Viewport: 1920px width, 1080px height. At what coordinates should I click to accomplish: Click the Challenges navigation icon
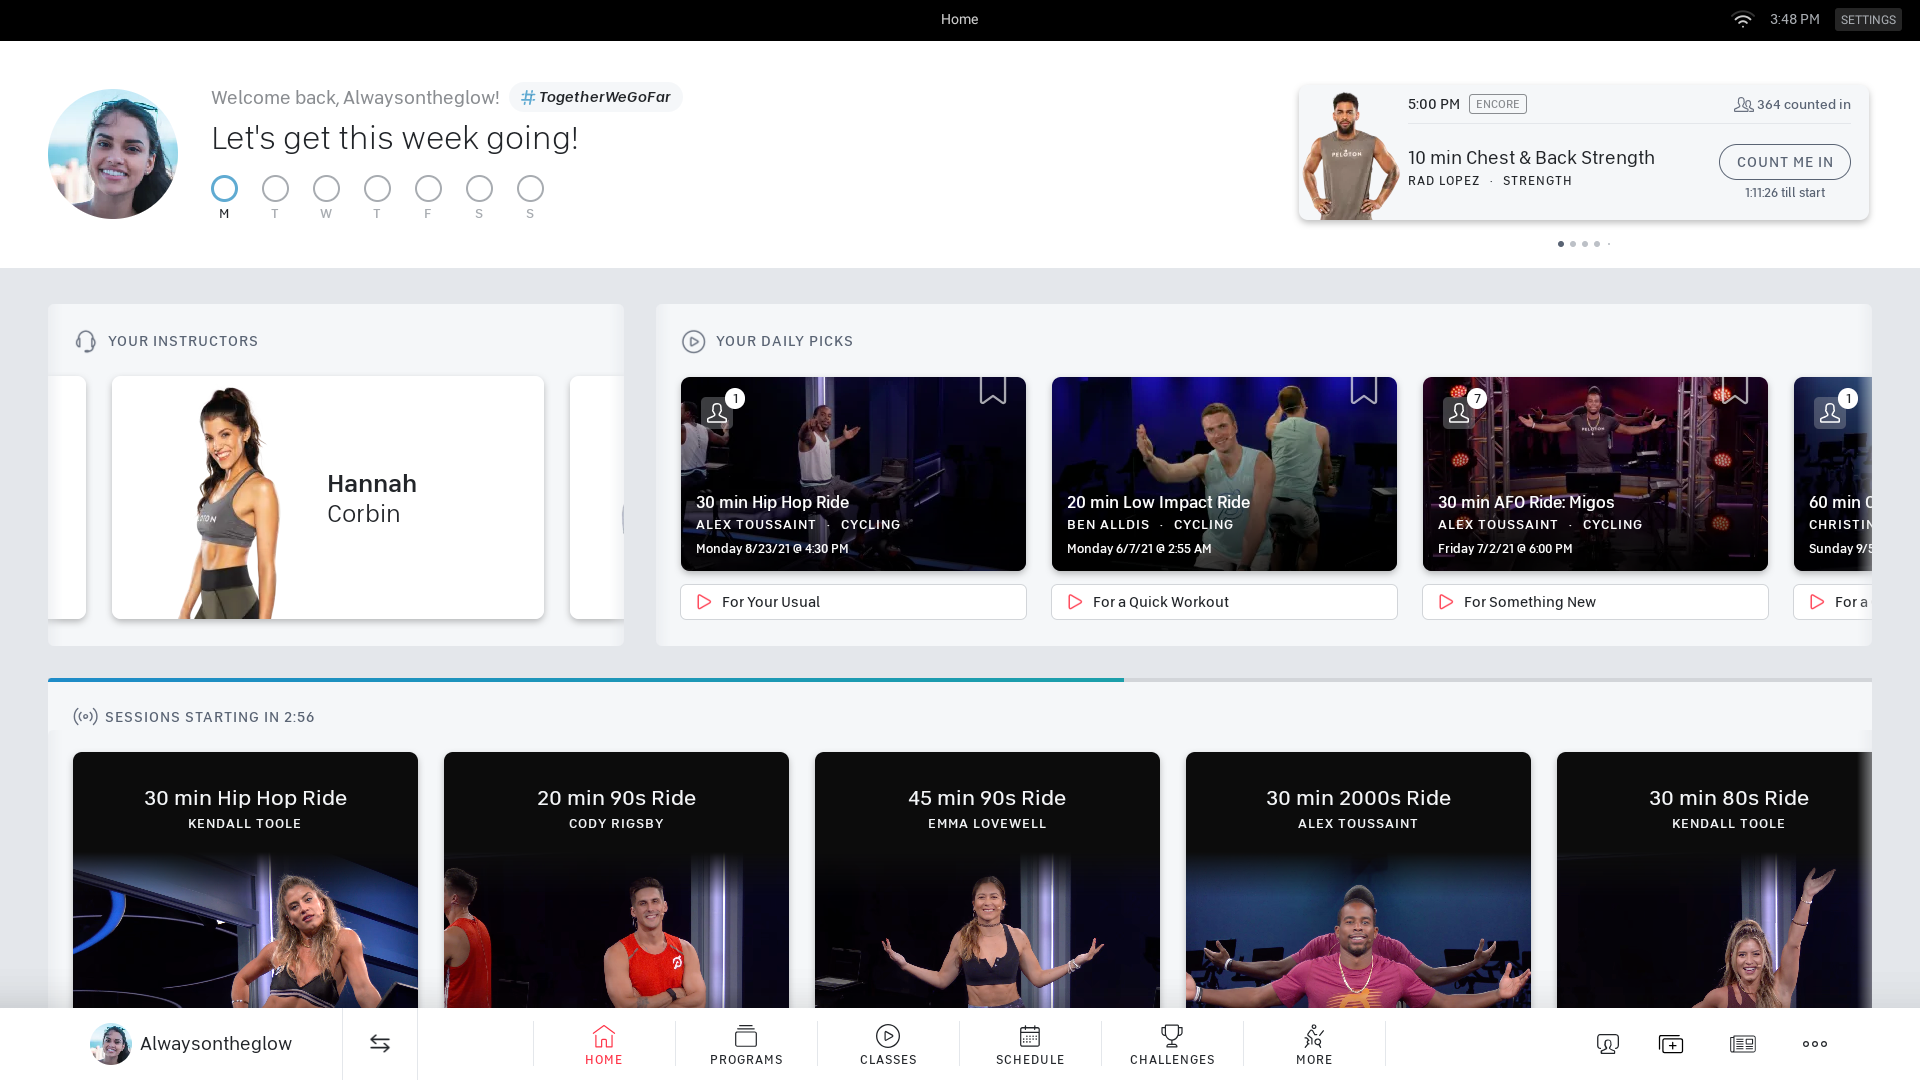[x=1170, y=1043]
